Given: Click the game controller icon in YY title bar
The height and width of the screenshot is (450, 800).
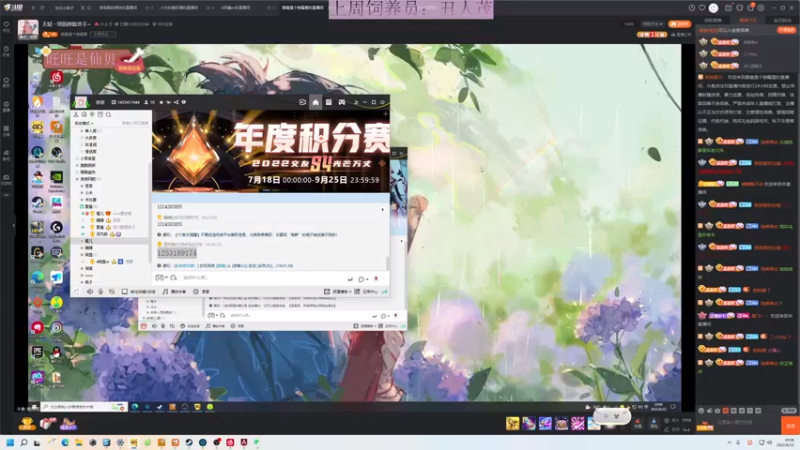Looking at the screenshot, I should (341, 103).
